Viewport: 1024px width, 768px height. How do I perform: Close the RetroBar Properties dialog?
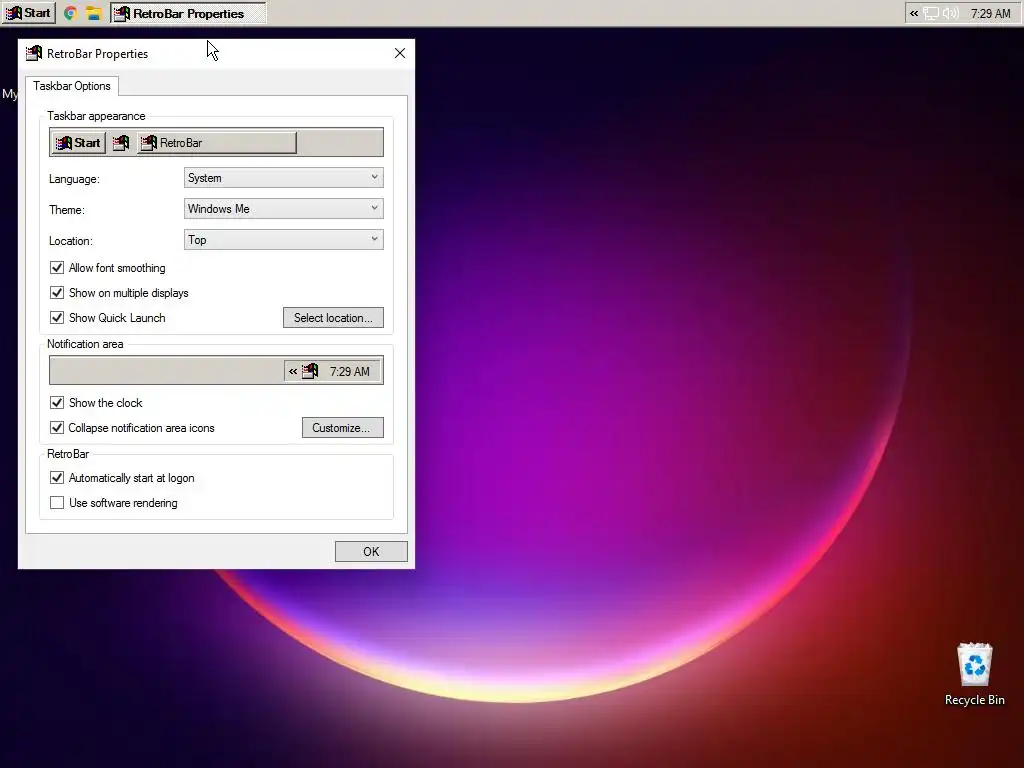[x=400, y=54]
